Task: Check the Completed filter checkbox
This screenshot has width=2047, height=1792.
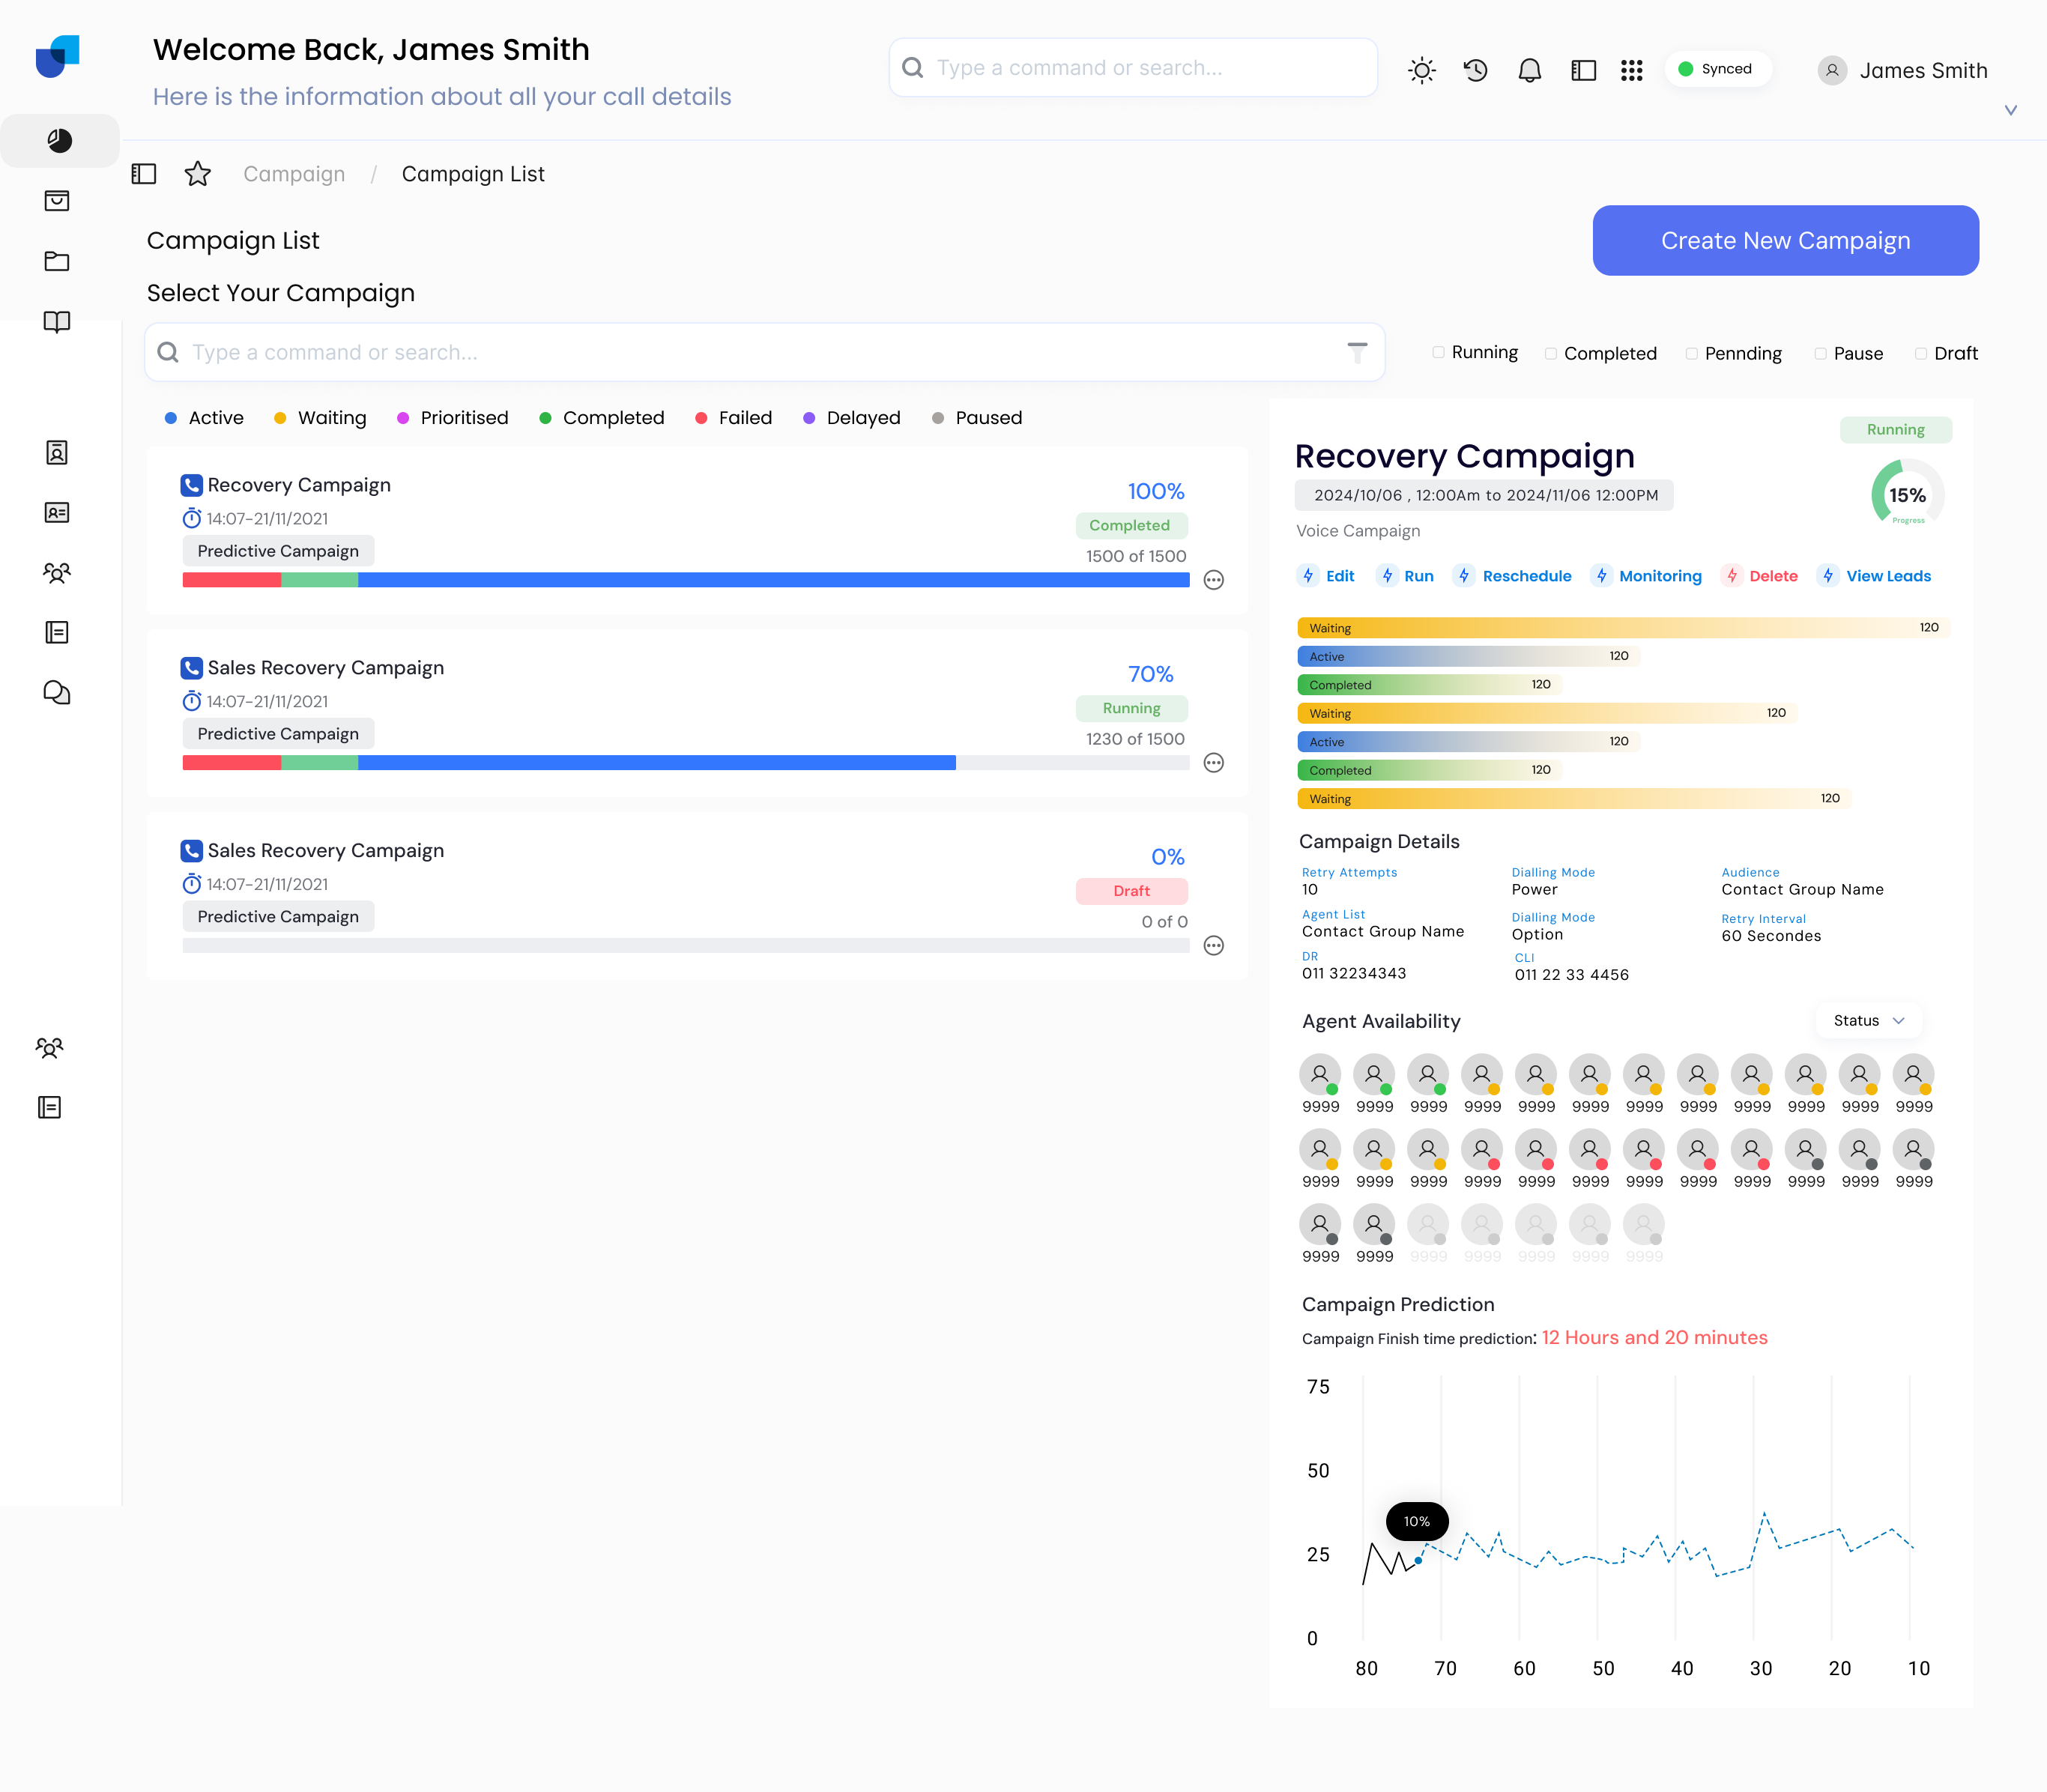Action: 1550,353
